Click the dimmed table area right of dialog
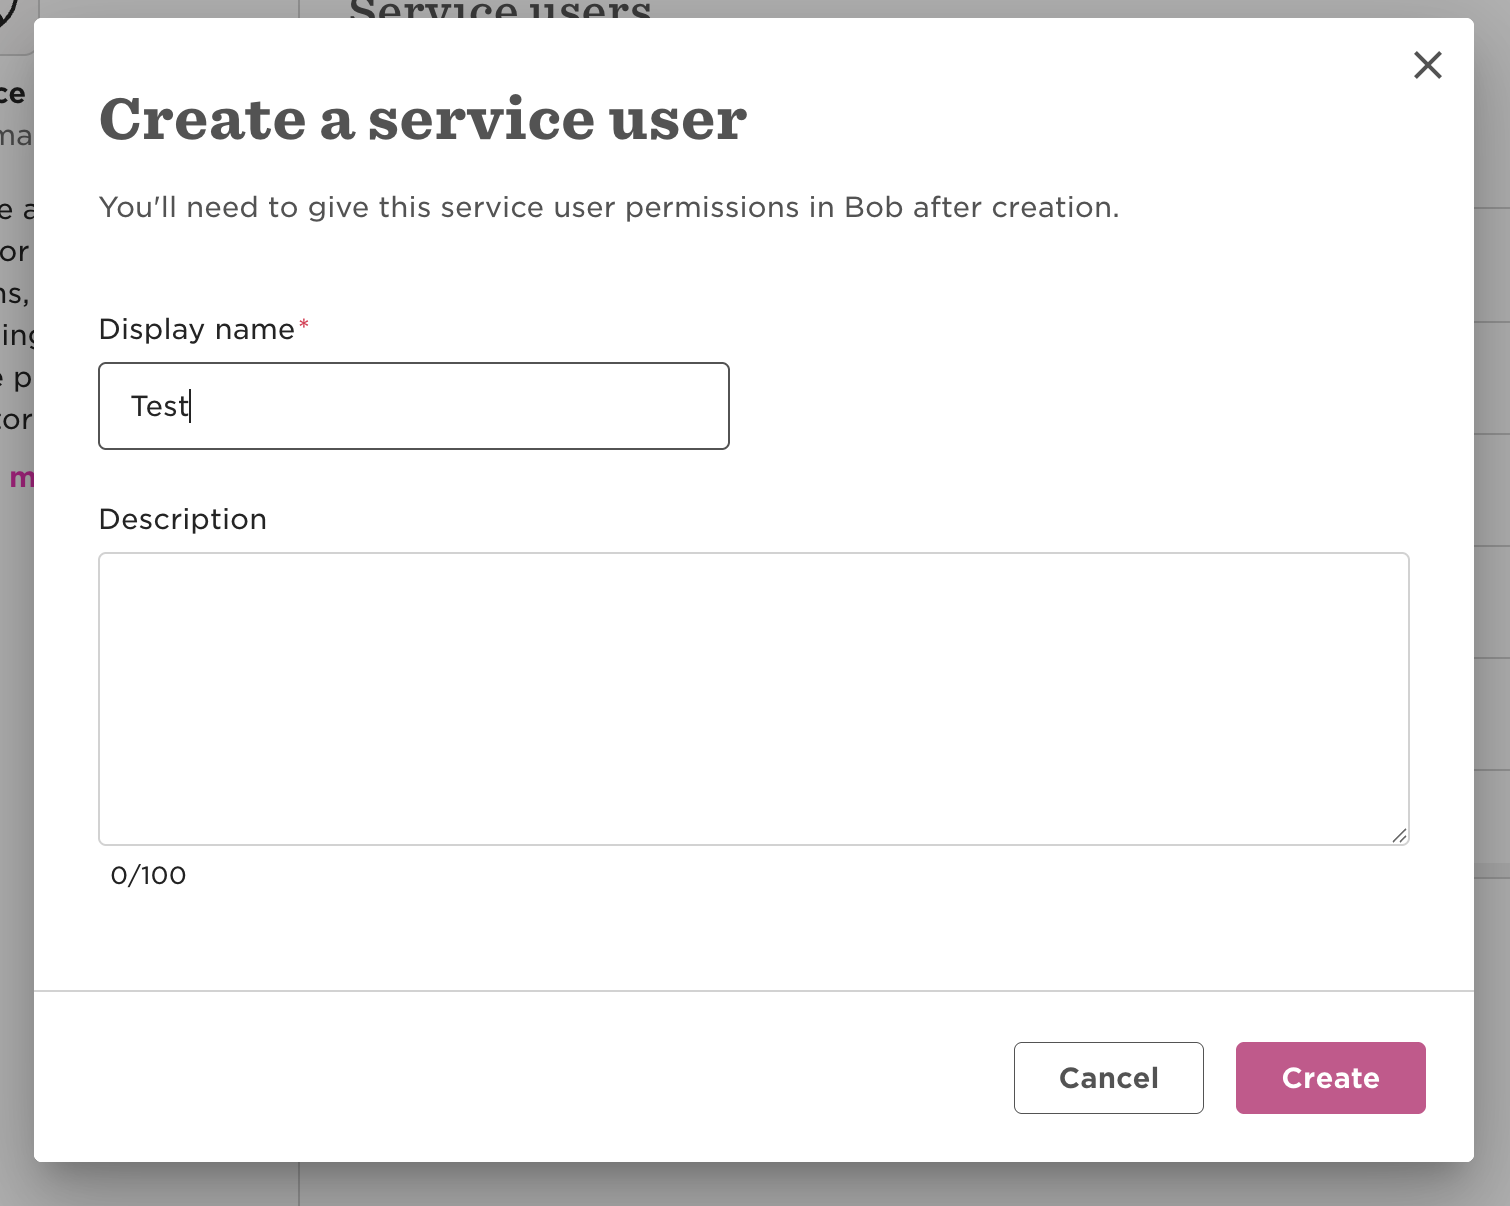The width and height of the screenshot is (1510, 1206). pyautogui.click(x=1492, y=500)
